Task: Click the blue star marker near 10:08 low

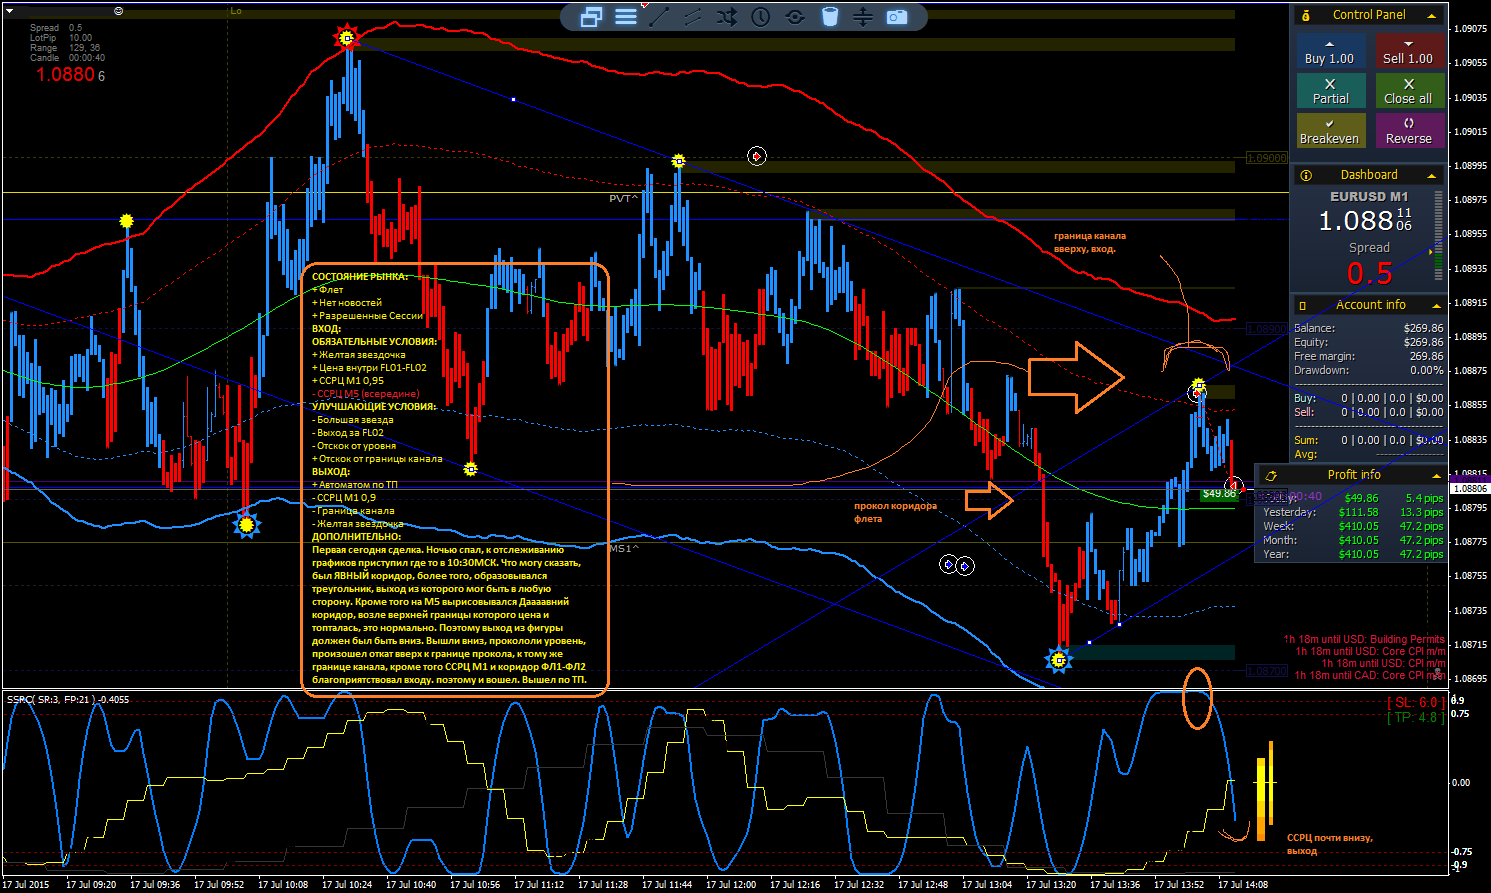Action: click(246, 524)
